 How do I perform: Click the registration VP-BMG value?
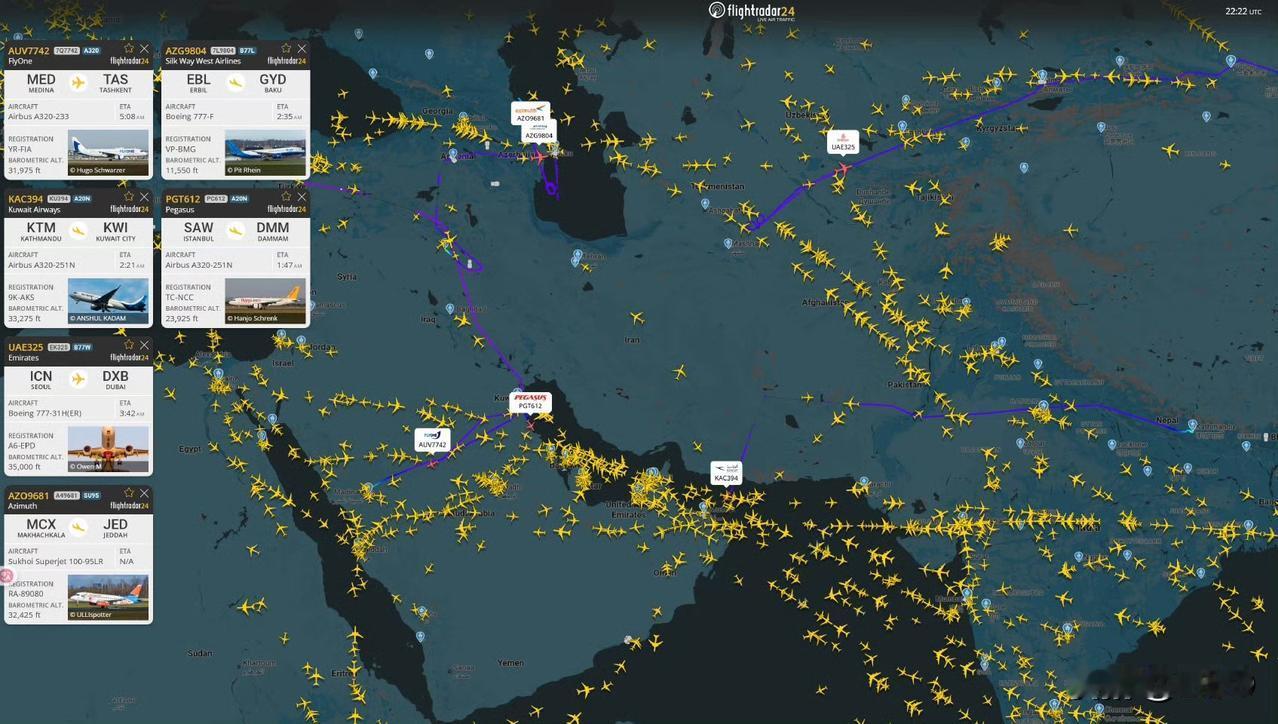(181, 149)
